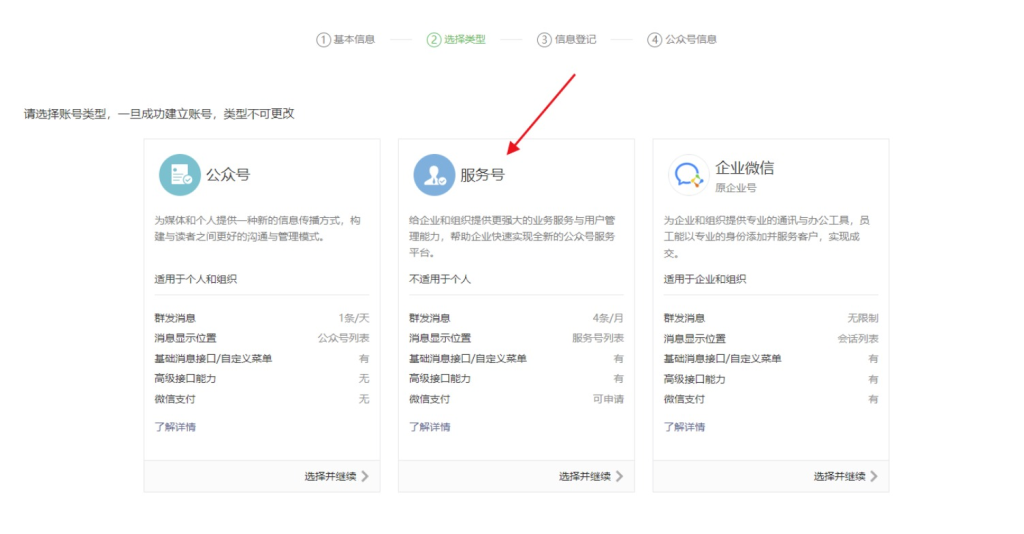Open 了解详情 link in 公众号 card
Image resolution: width=1024 pixels, height=534 pixels.
coord(175,427)
